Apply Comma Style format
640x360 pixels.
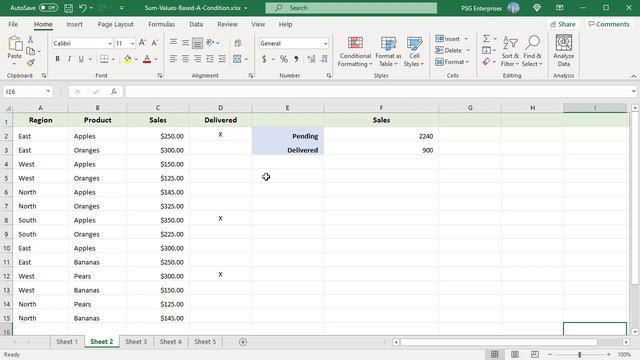pyautogui.click(x=296, y=59)
